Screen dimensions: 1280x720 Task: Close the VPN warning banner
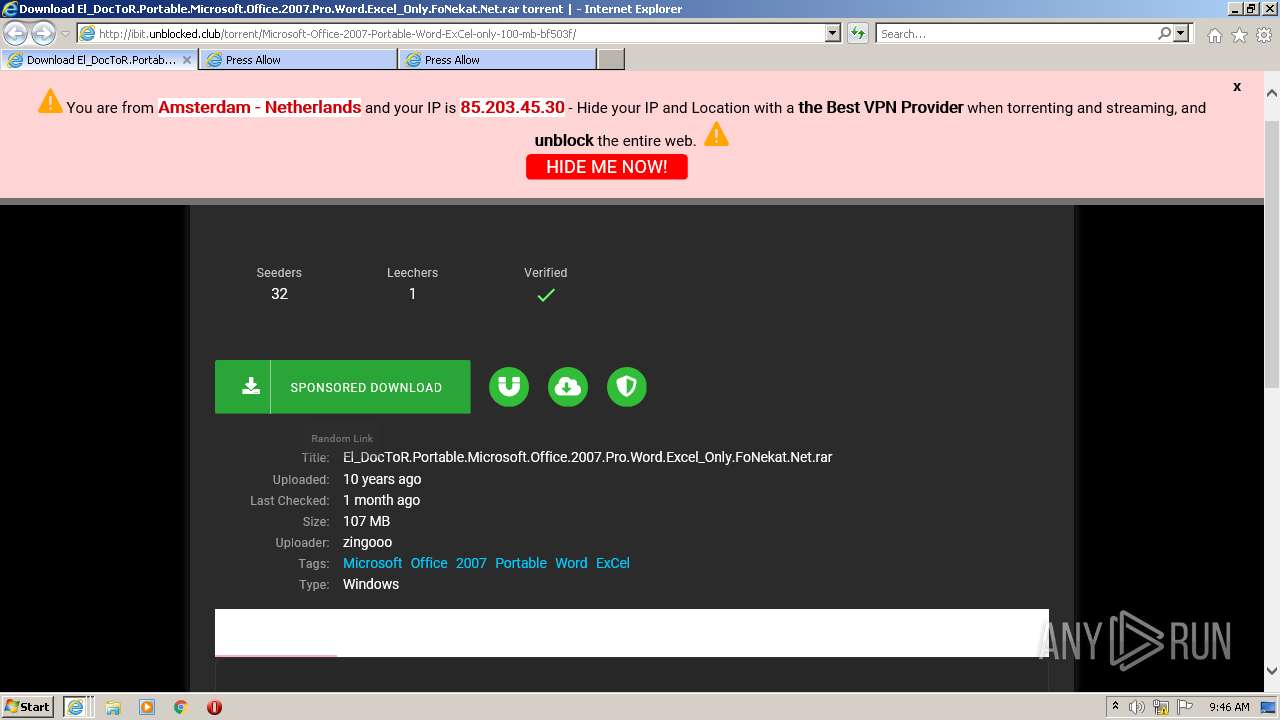[x=1237, y=87]
